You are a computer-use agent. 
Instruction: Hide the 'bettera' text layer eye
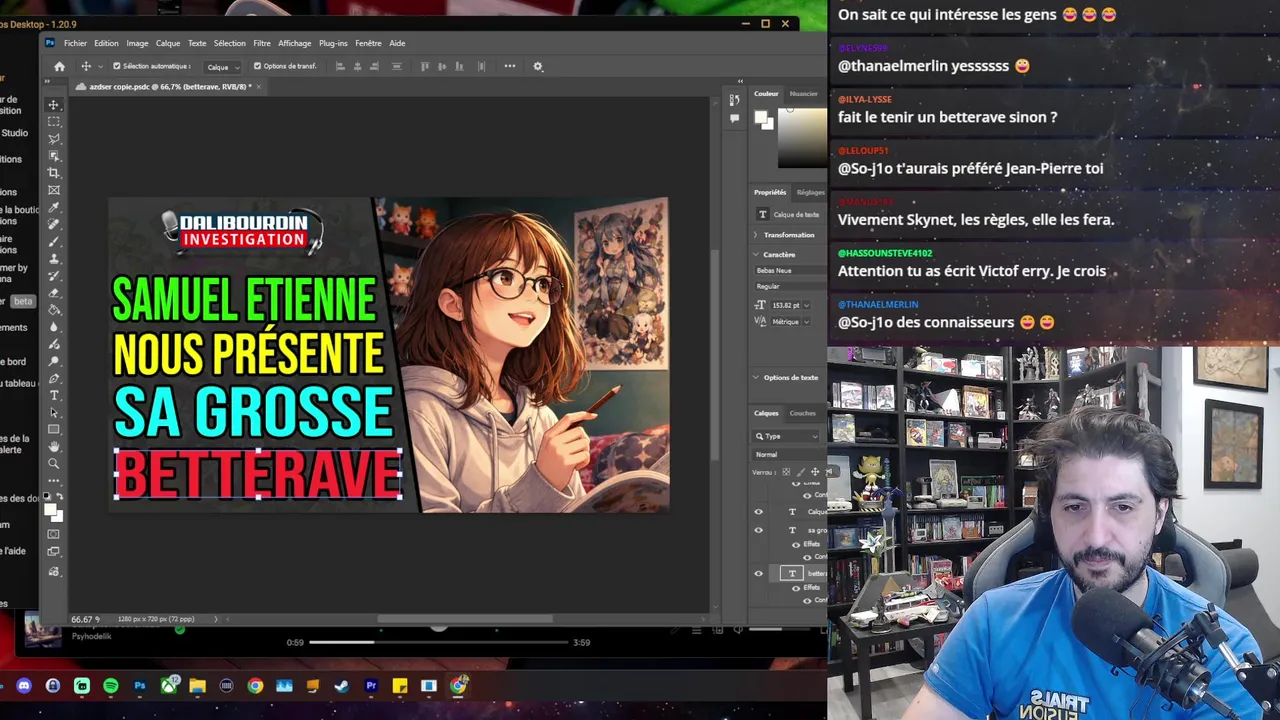click(758, 573)
